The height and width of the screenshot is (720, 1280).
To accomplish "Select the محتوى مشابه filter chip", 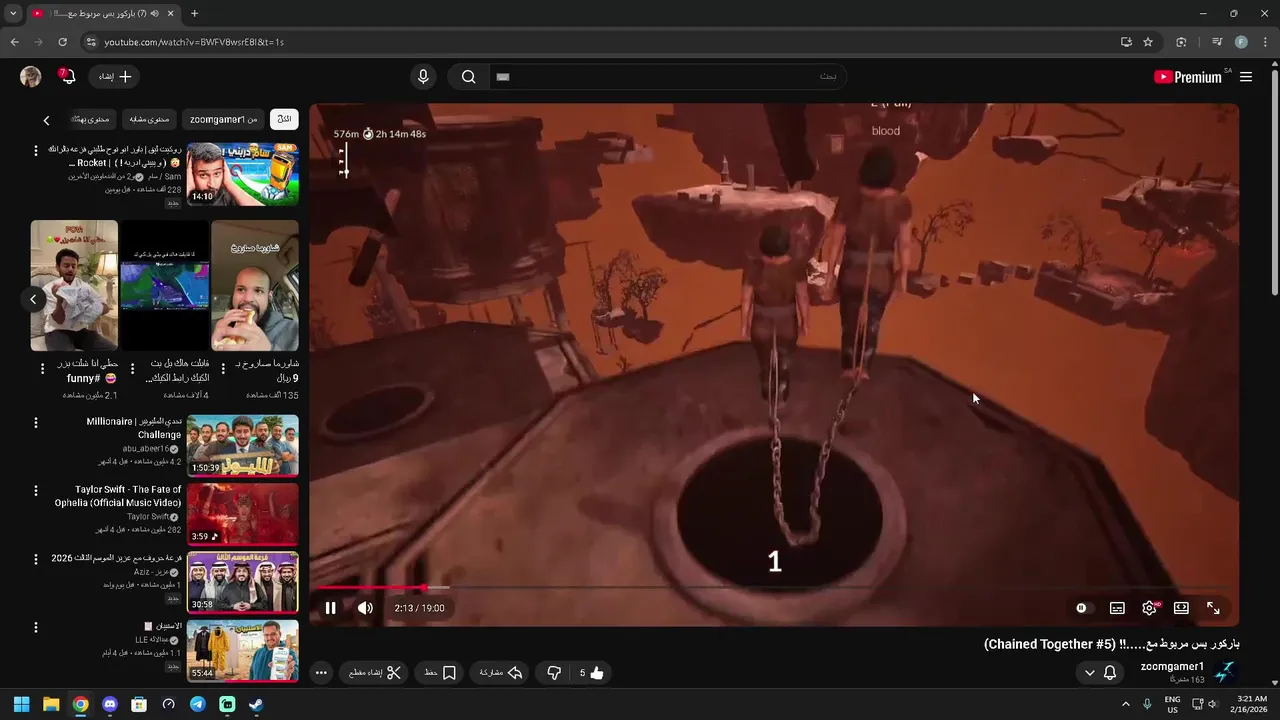I will (151, 119).
